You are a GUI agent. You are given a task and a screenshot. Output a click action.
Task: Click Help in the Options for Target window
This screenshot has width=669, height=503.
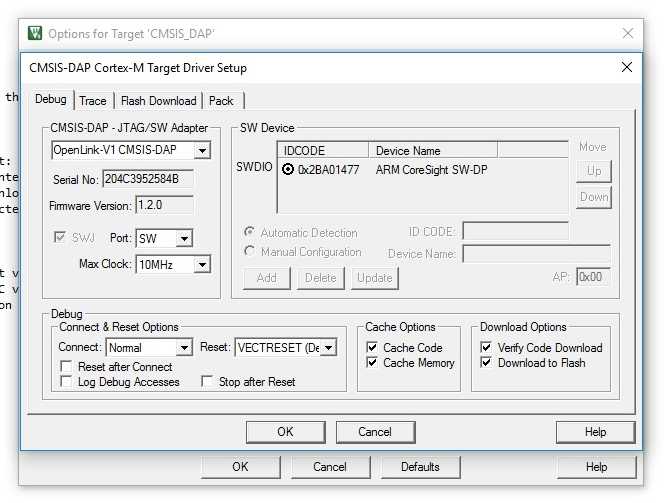click(x=596, y=467)
